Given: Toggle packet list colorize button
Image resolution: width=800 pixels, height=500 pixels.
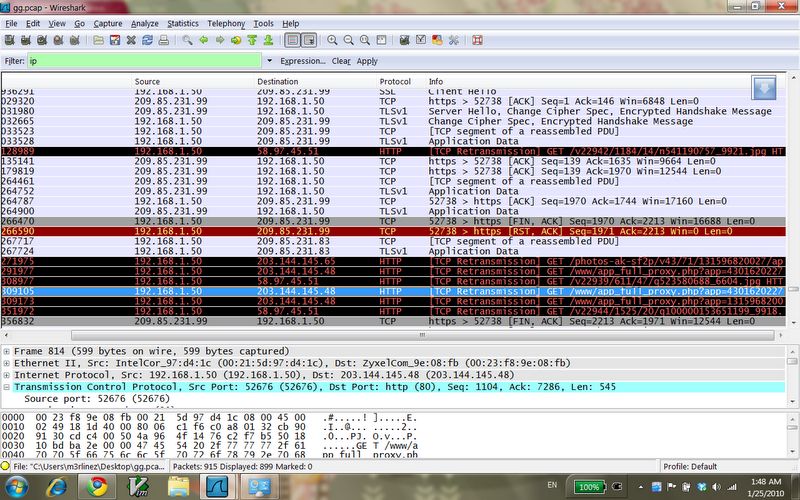Looking at the screenshot, I should pyautogui.click(x=292, y=40).
